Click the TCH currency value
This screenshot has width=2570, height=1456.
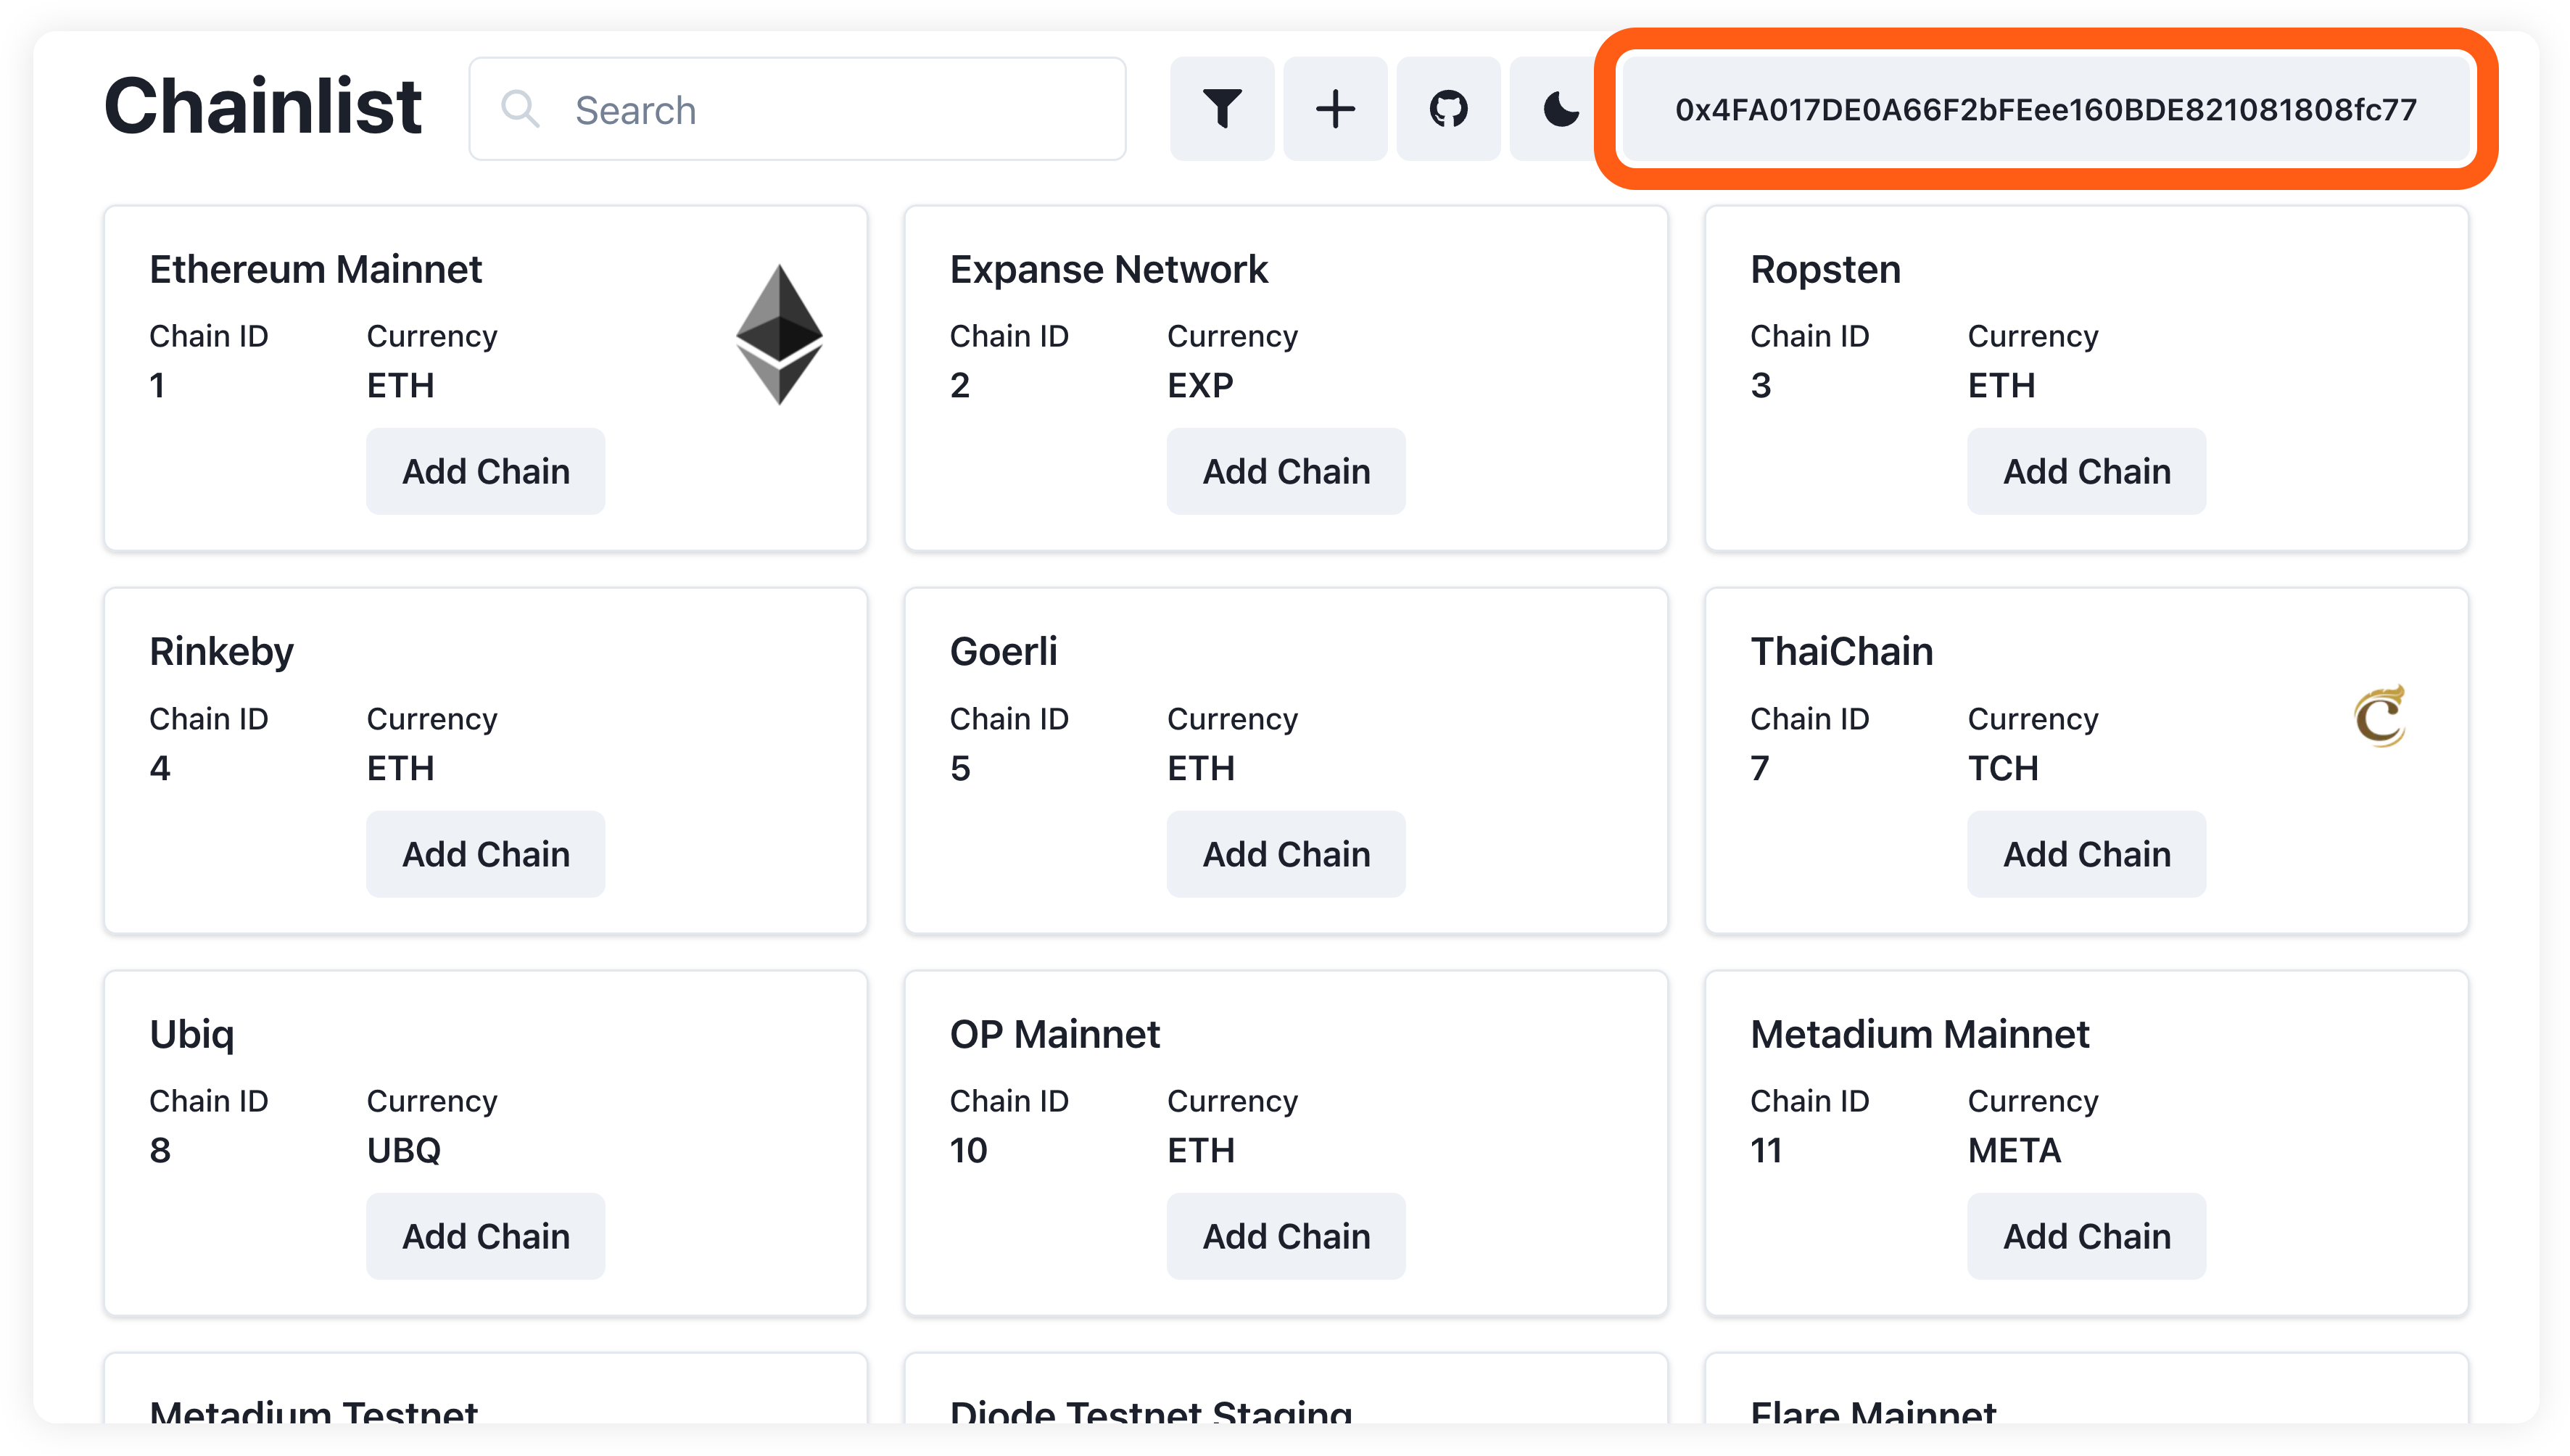click(x=2003, y=768)
